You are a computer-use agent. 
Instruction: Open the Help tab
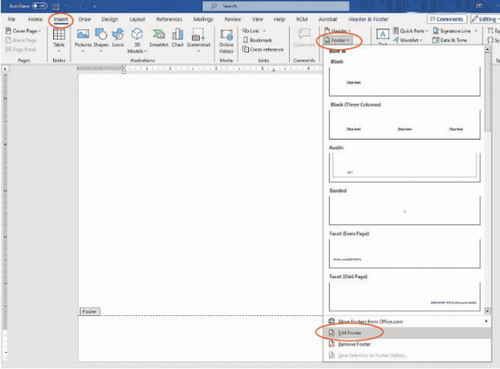[279, 19]
